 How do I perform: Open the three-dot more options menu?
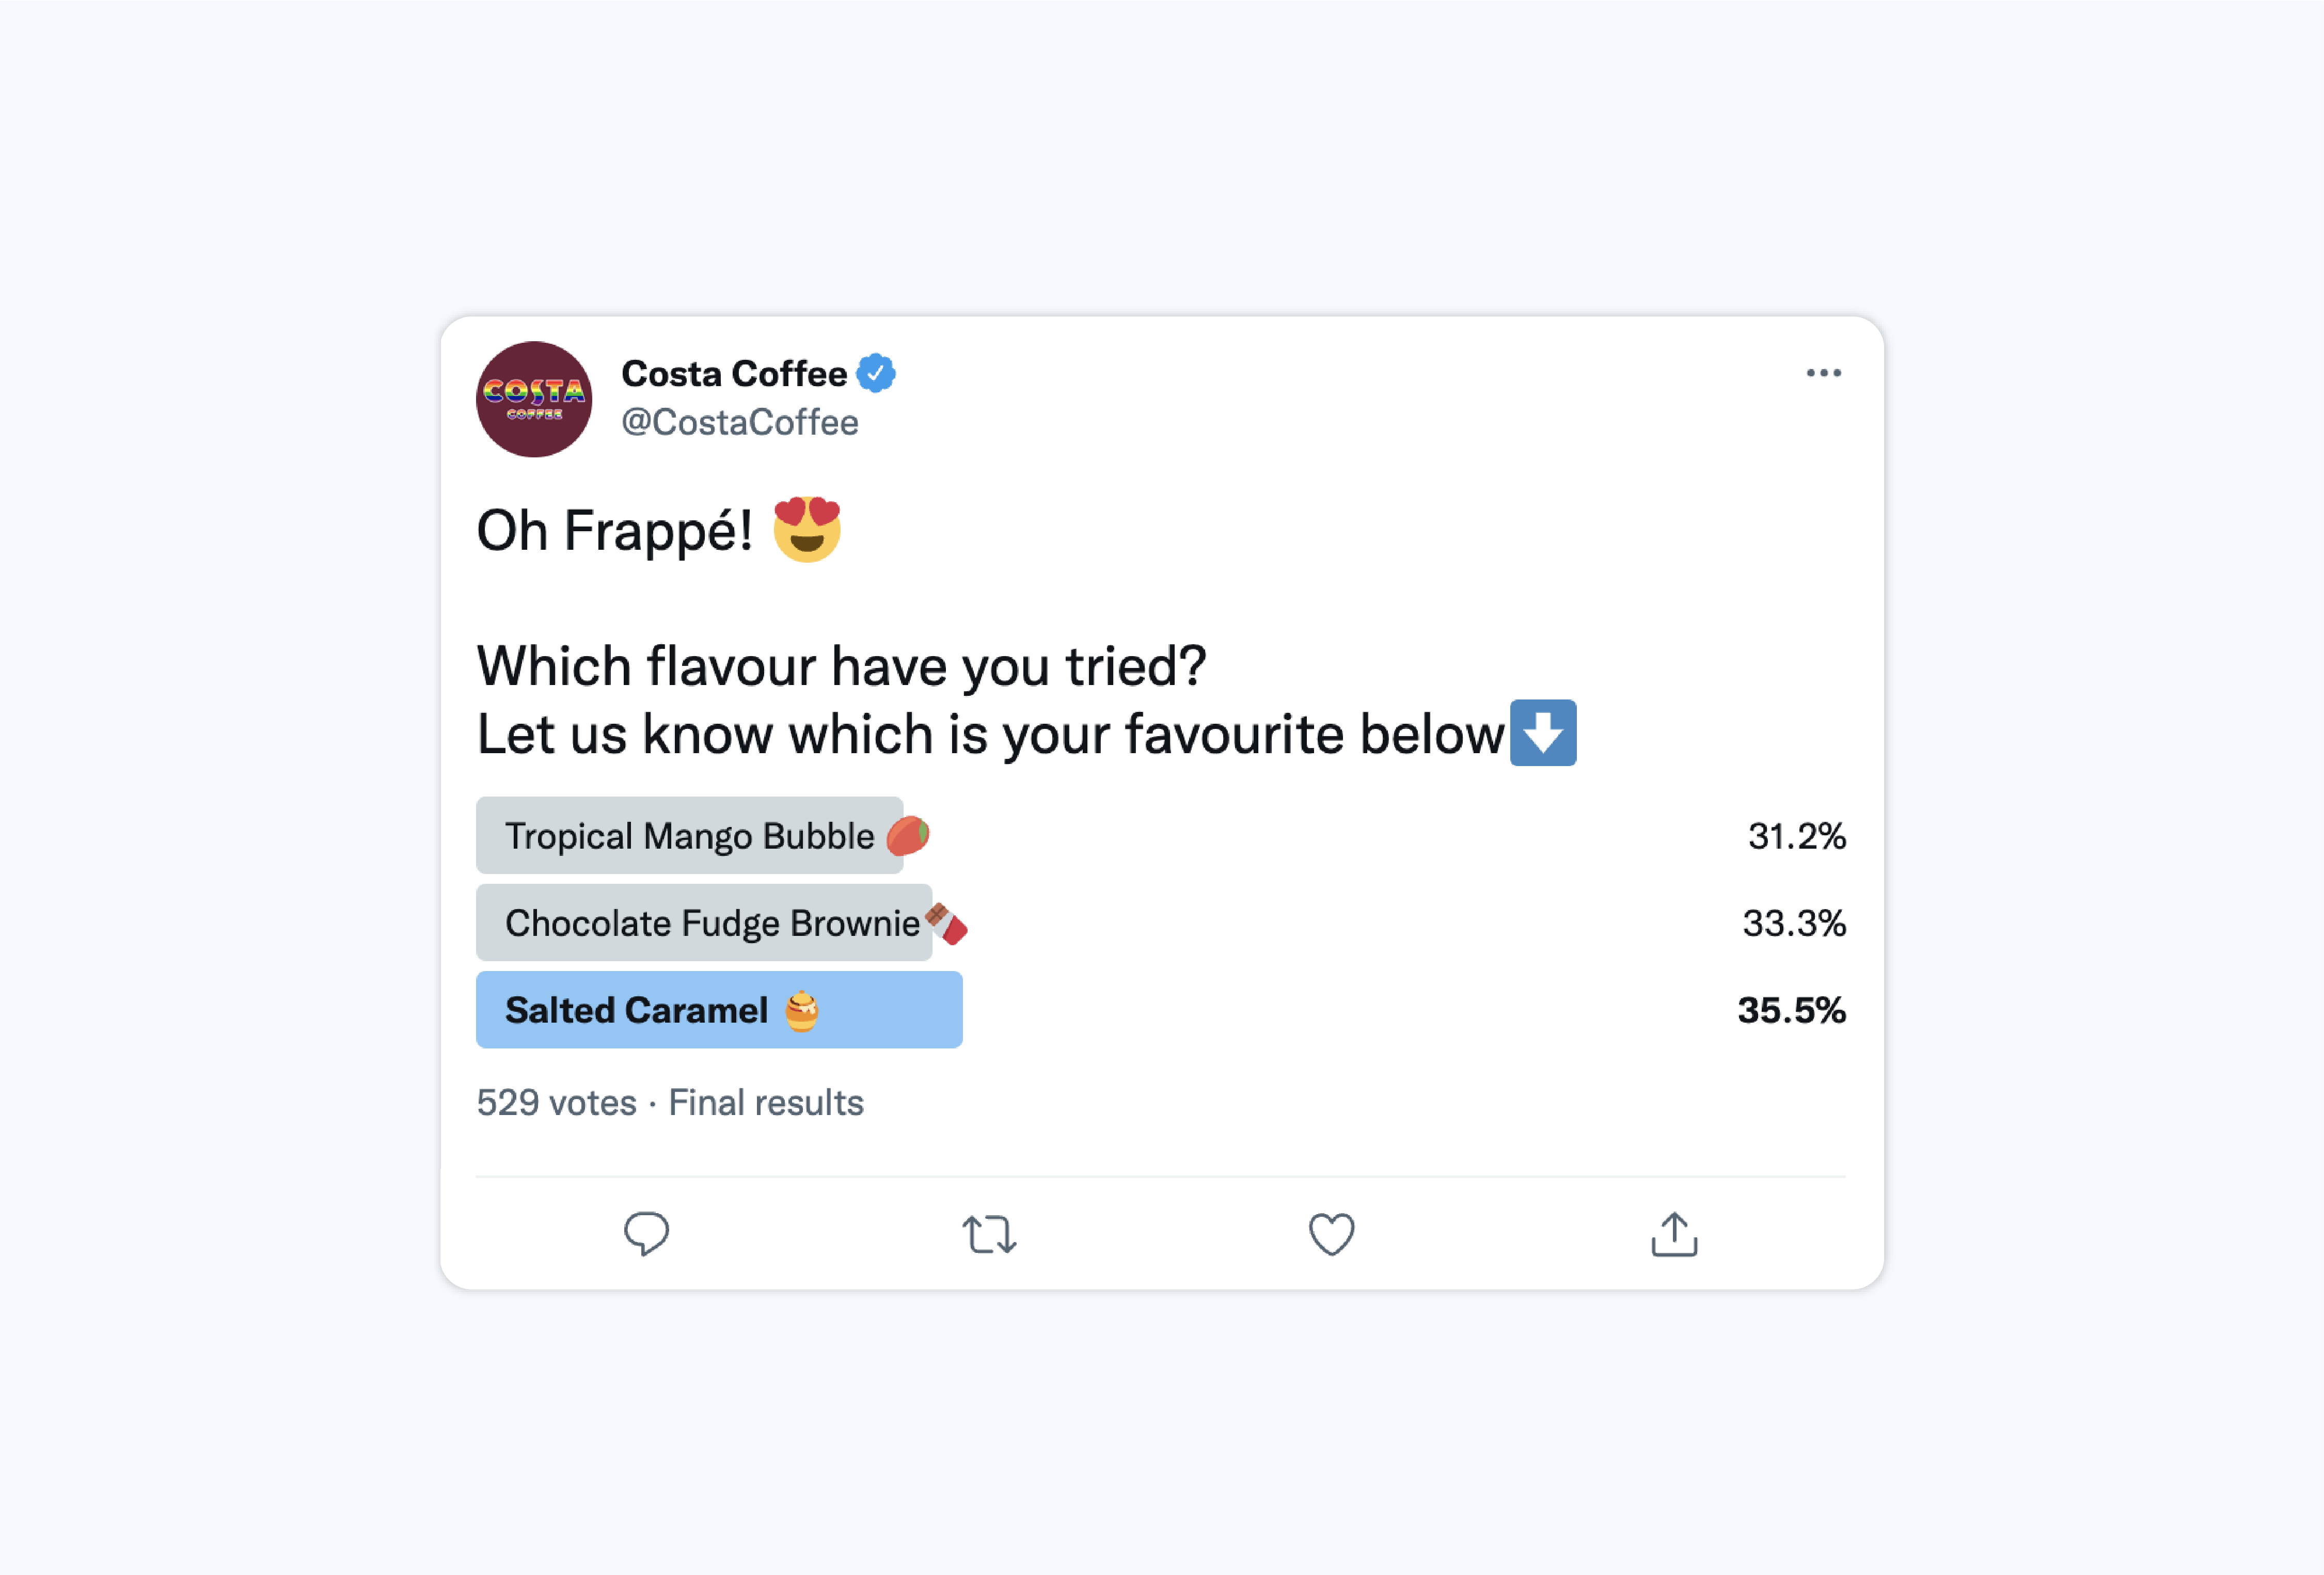[1823, 373]
